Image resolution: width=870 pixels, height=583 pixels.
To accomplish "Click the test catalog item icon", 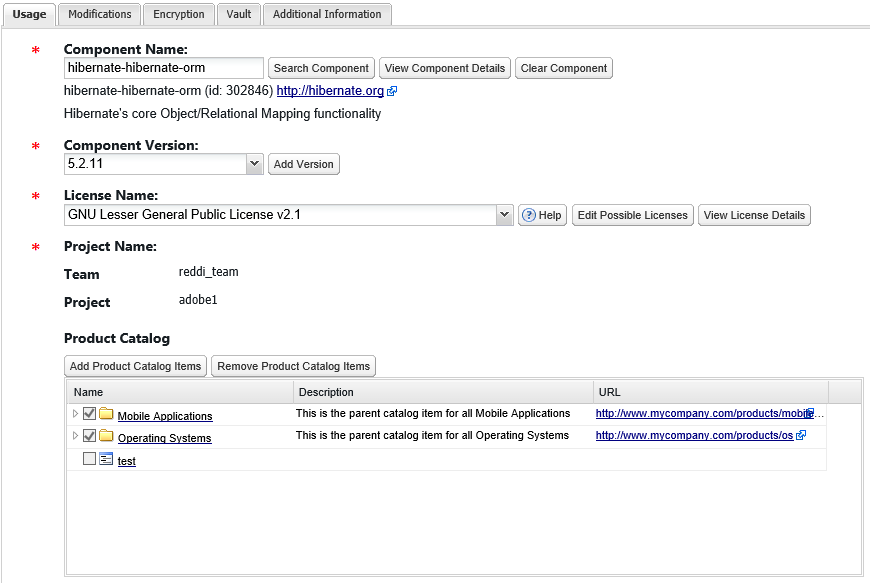I will click(106, 460).
